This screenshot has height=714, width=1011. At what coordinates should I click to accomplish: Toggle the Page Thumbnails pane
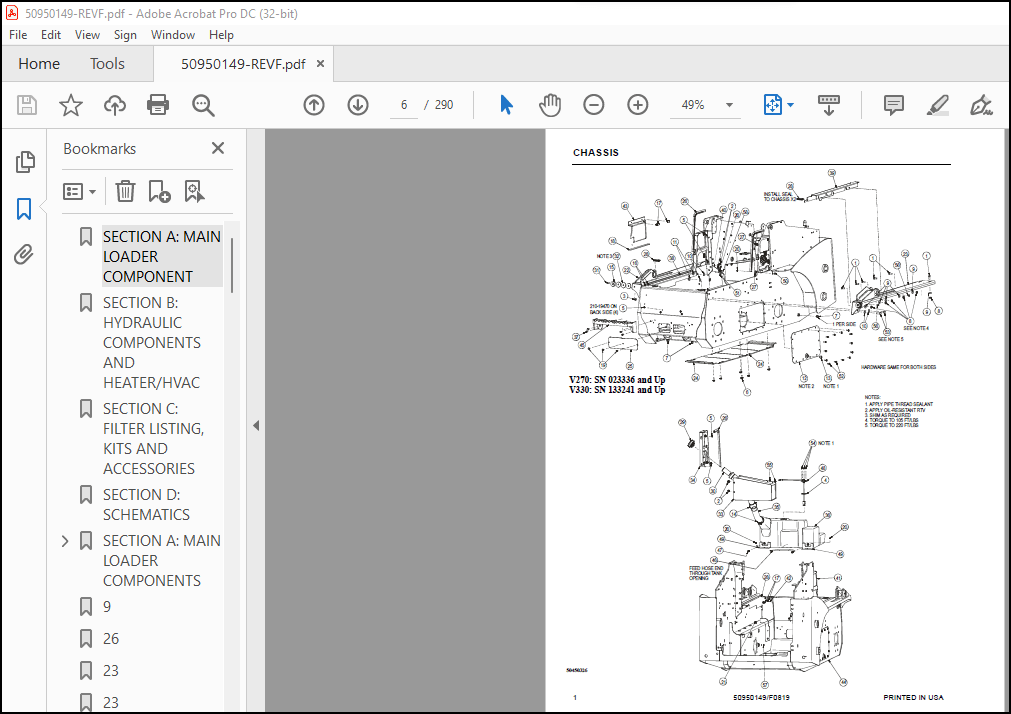coord(24,162)
